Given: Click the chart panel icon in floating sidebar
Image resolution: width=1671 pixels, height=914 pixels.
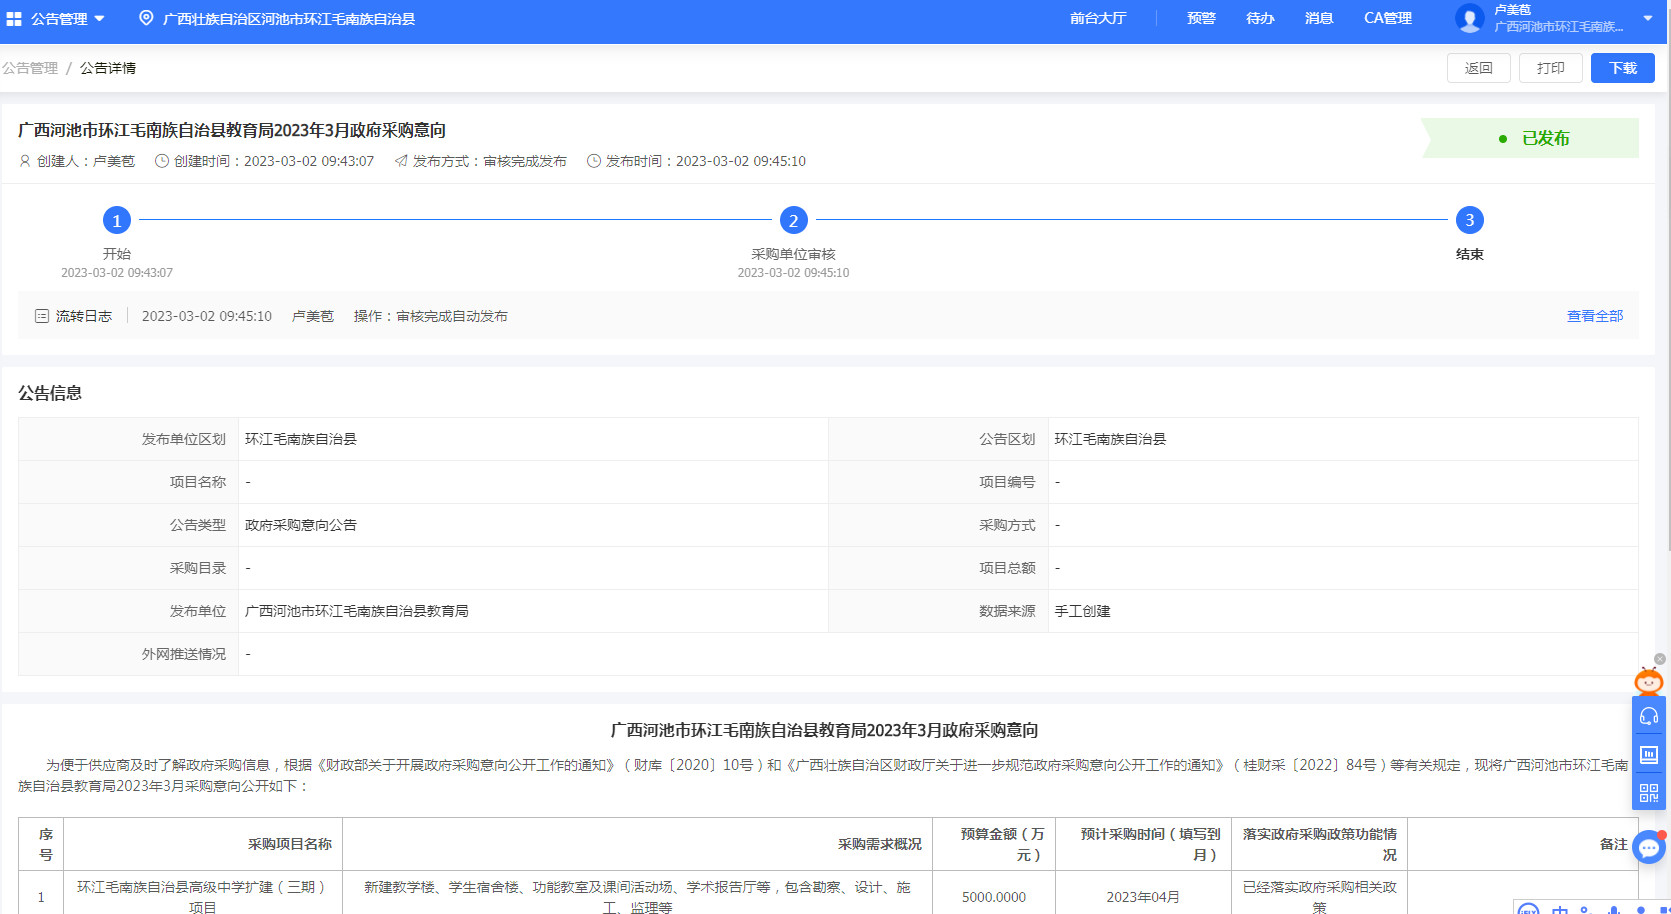Looking at the screenshot, I should pos(1648,755).
